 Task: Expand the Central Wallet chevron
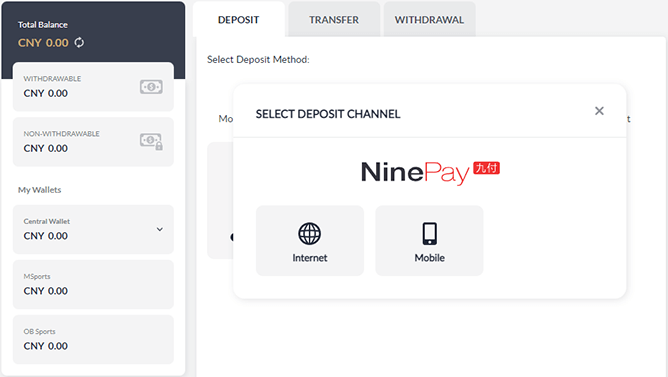click(159, 229)
